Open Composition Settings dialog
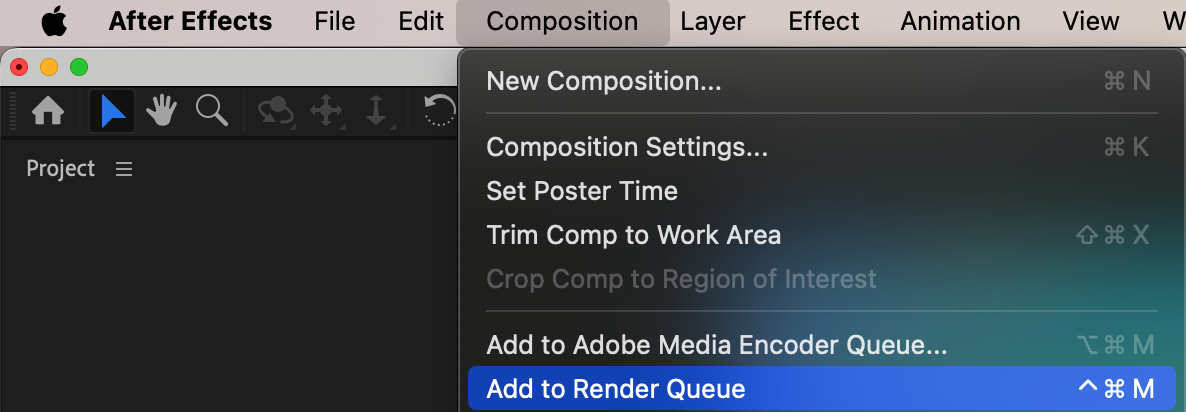 (x=627, y=147)
